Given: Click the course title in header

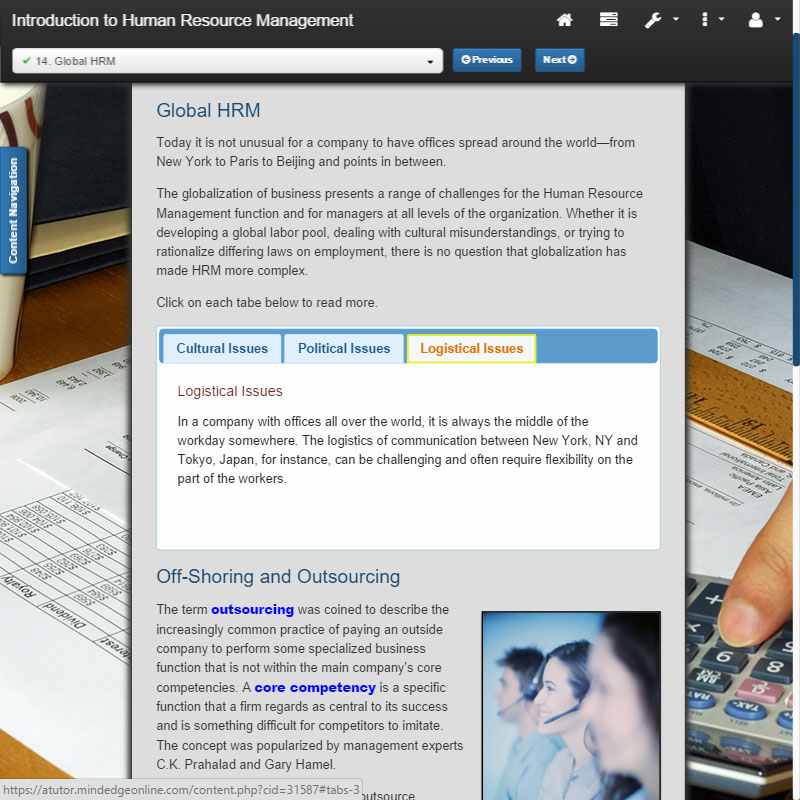Looking at the screenshot, I should tap(183, 20).
